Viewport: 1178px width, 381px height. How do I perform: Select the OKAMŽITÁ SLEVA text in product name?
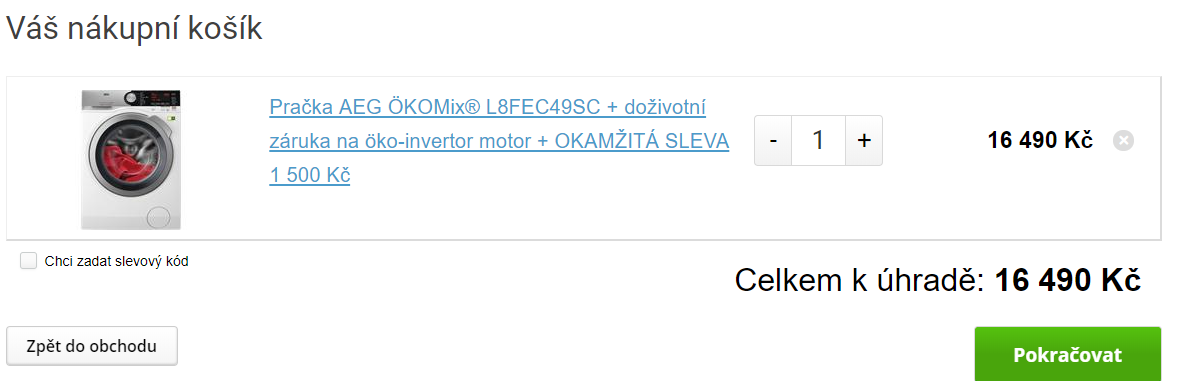(642, 141)
